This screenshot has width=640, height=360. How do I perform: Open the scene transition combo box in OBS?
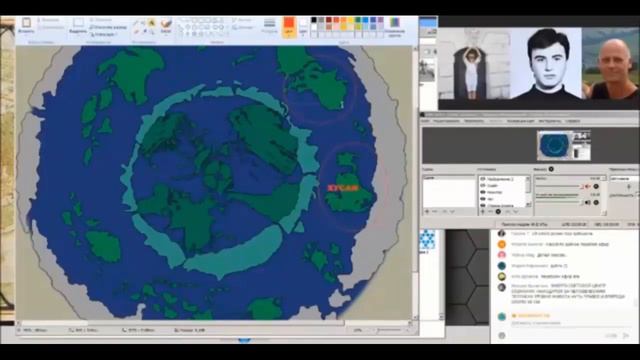pyautogui.click(x=624, y=179)
